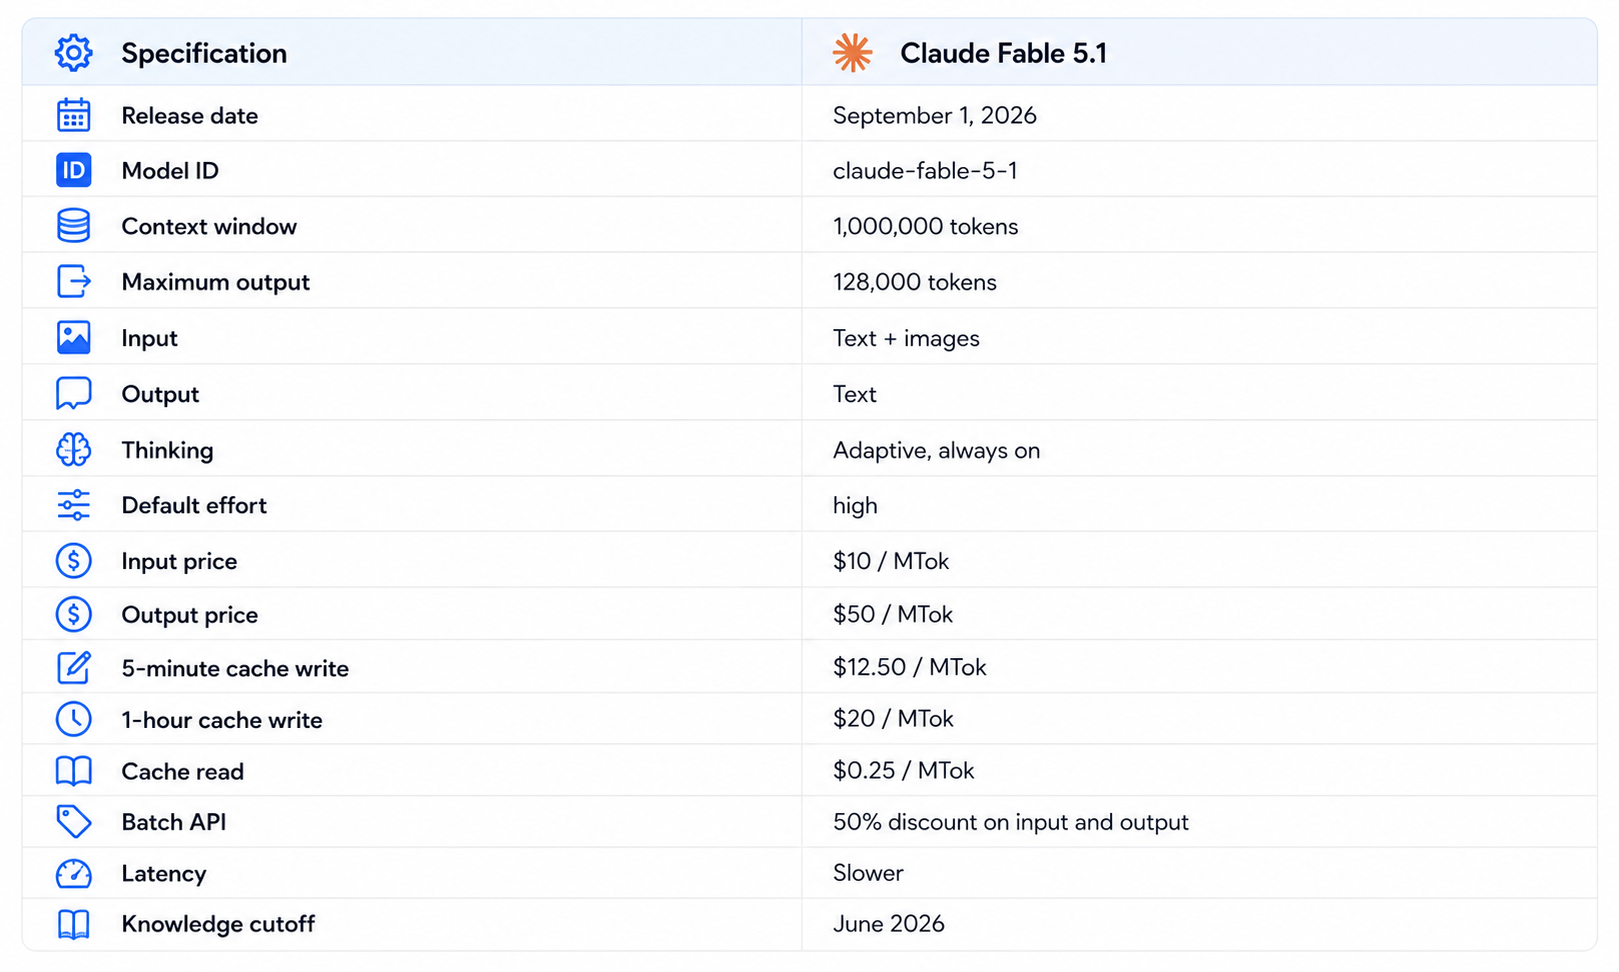Screen dimensions: 1619x972
Task: Click the calendar icon for Release date
Action: pyautogui.click(x=73, y=115)
